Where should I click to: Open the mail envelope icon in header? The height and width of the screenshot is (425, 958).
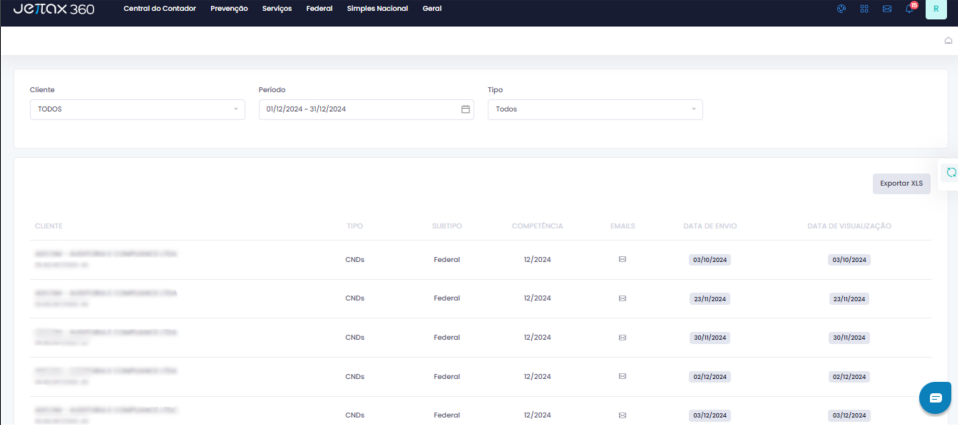887,9
